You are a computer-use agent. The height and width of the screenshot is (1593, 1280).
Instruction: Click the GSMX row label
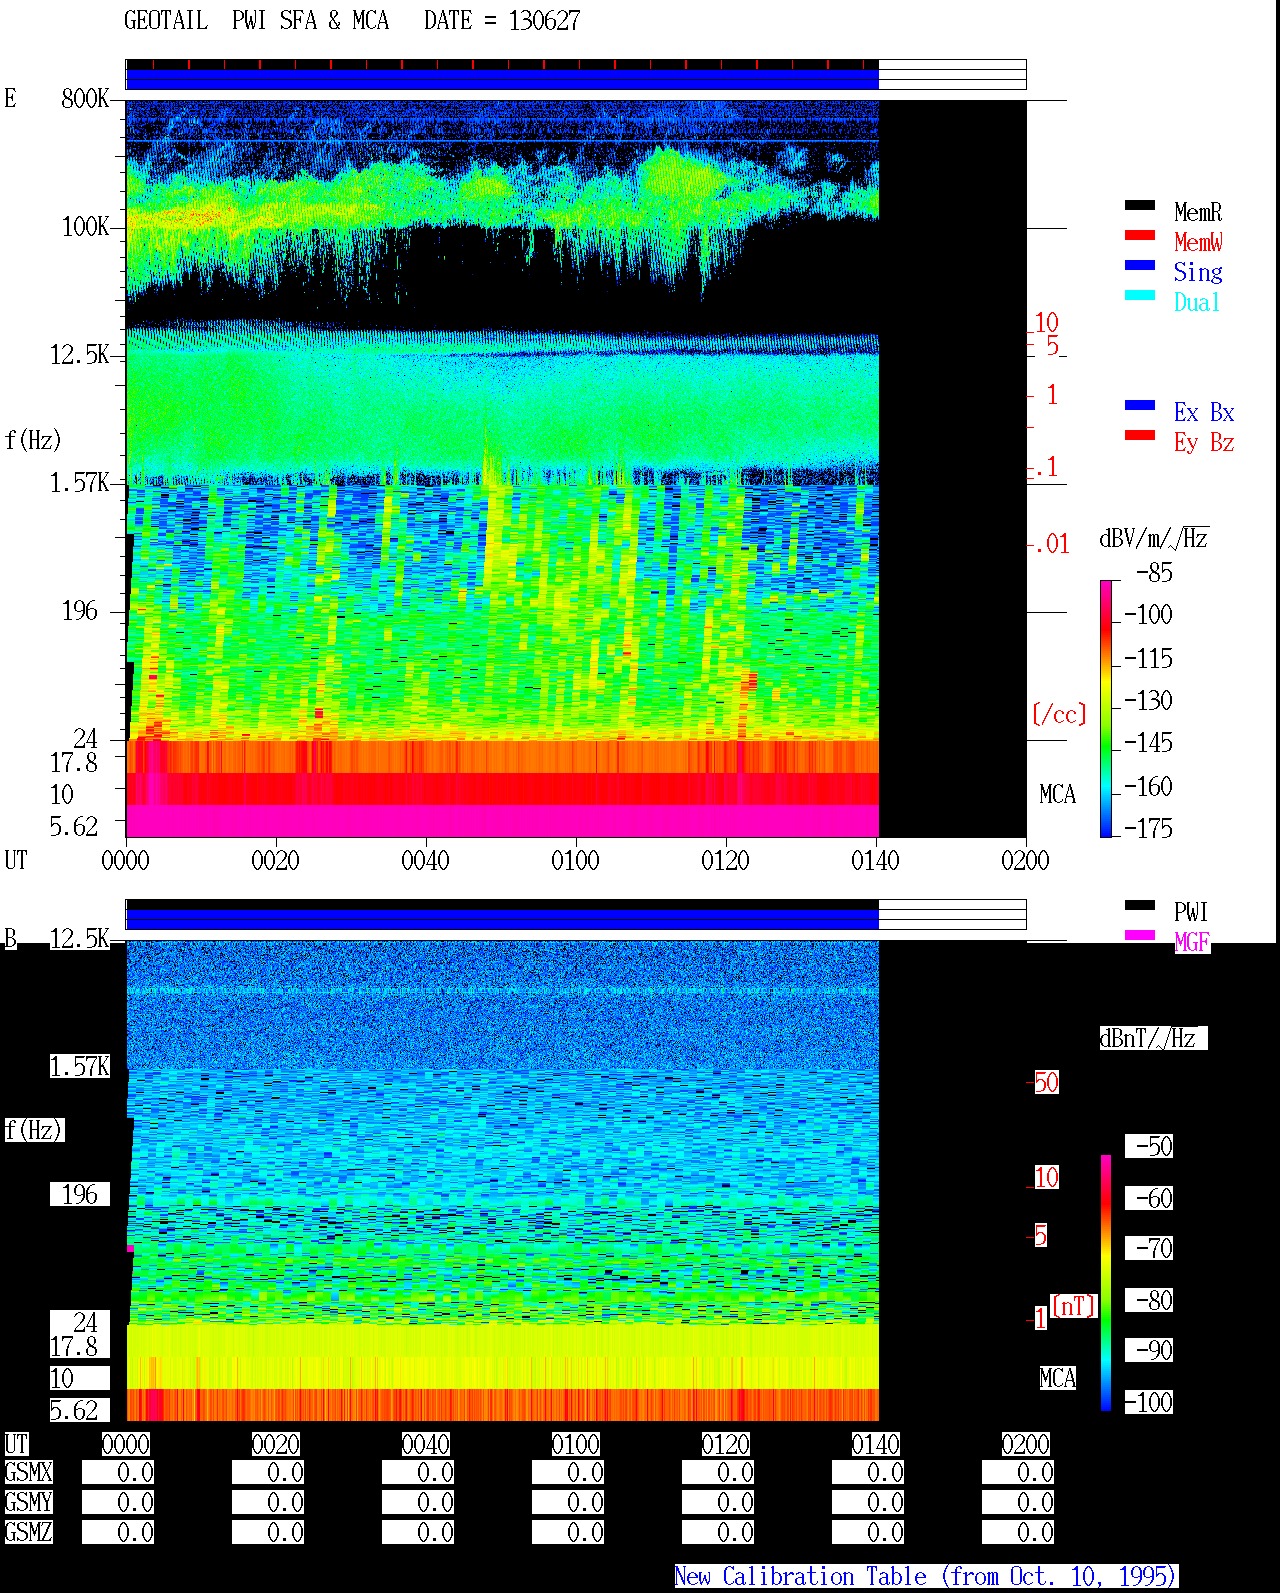point(29,1472)
